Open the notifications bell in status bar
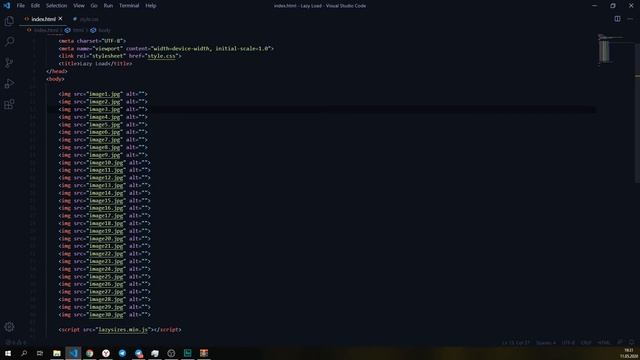Image resolution: width=640 pixels, height=360 pixels. coord(631,342)
